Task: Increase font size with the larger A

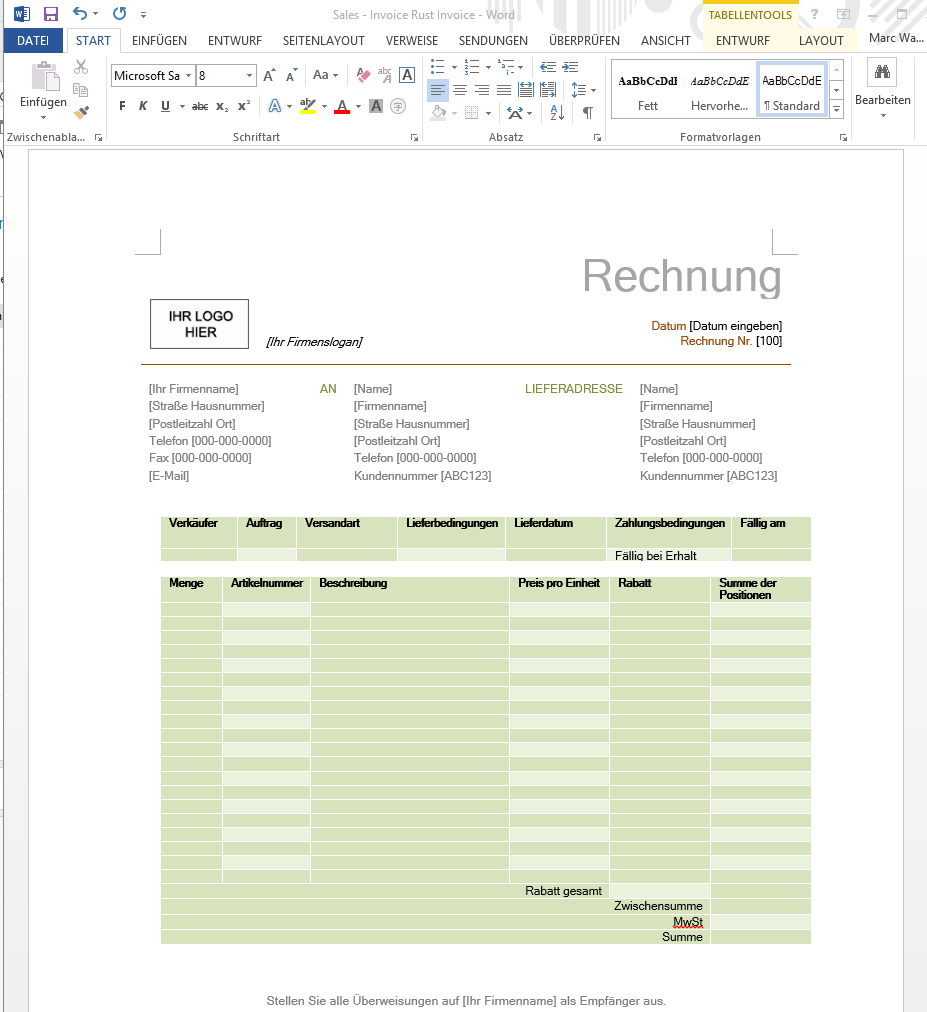Action: (x=270, y=76)
